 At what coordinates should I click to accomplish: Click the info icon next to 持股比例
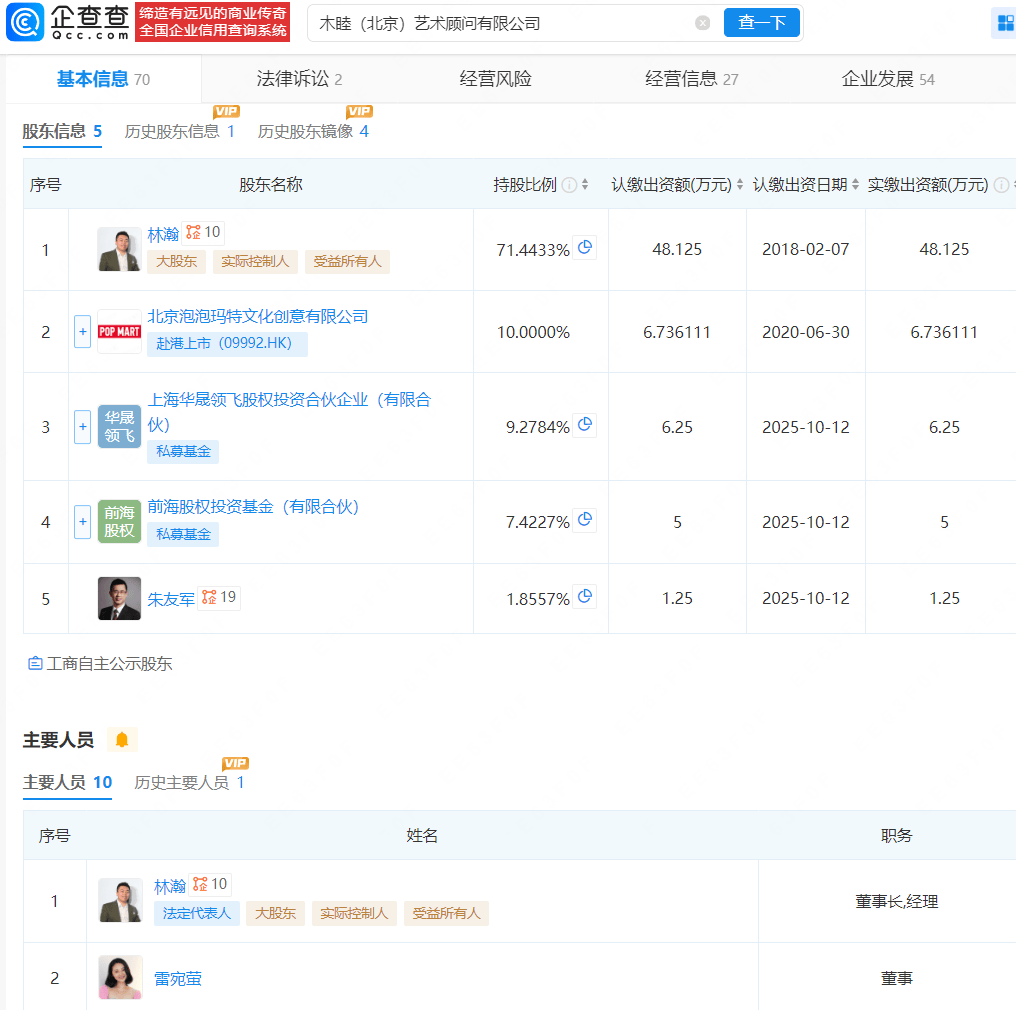coord(569,185)
